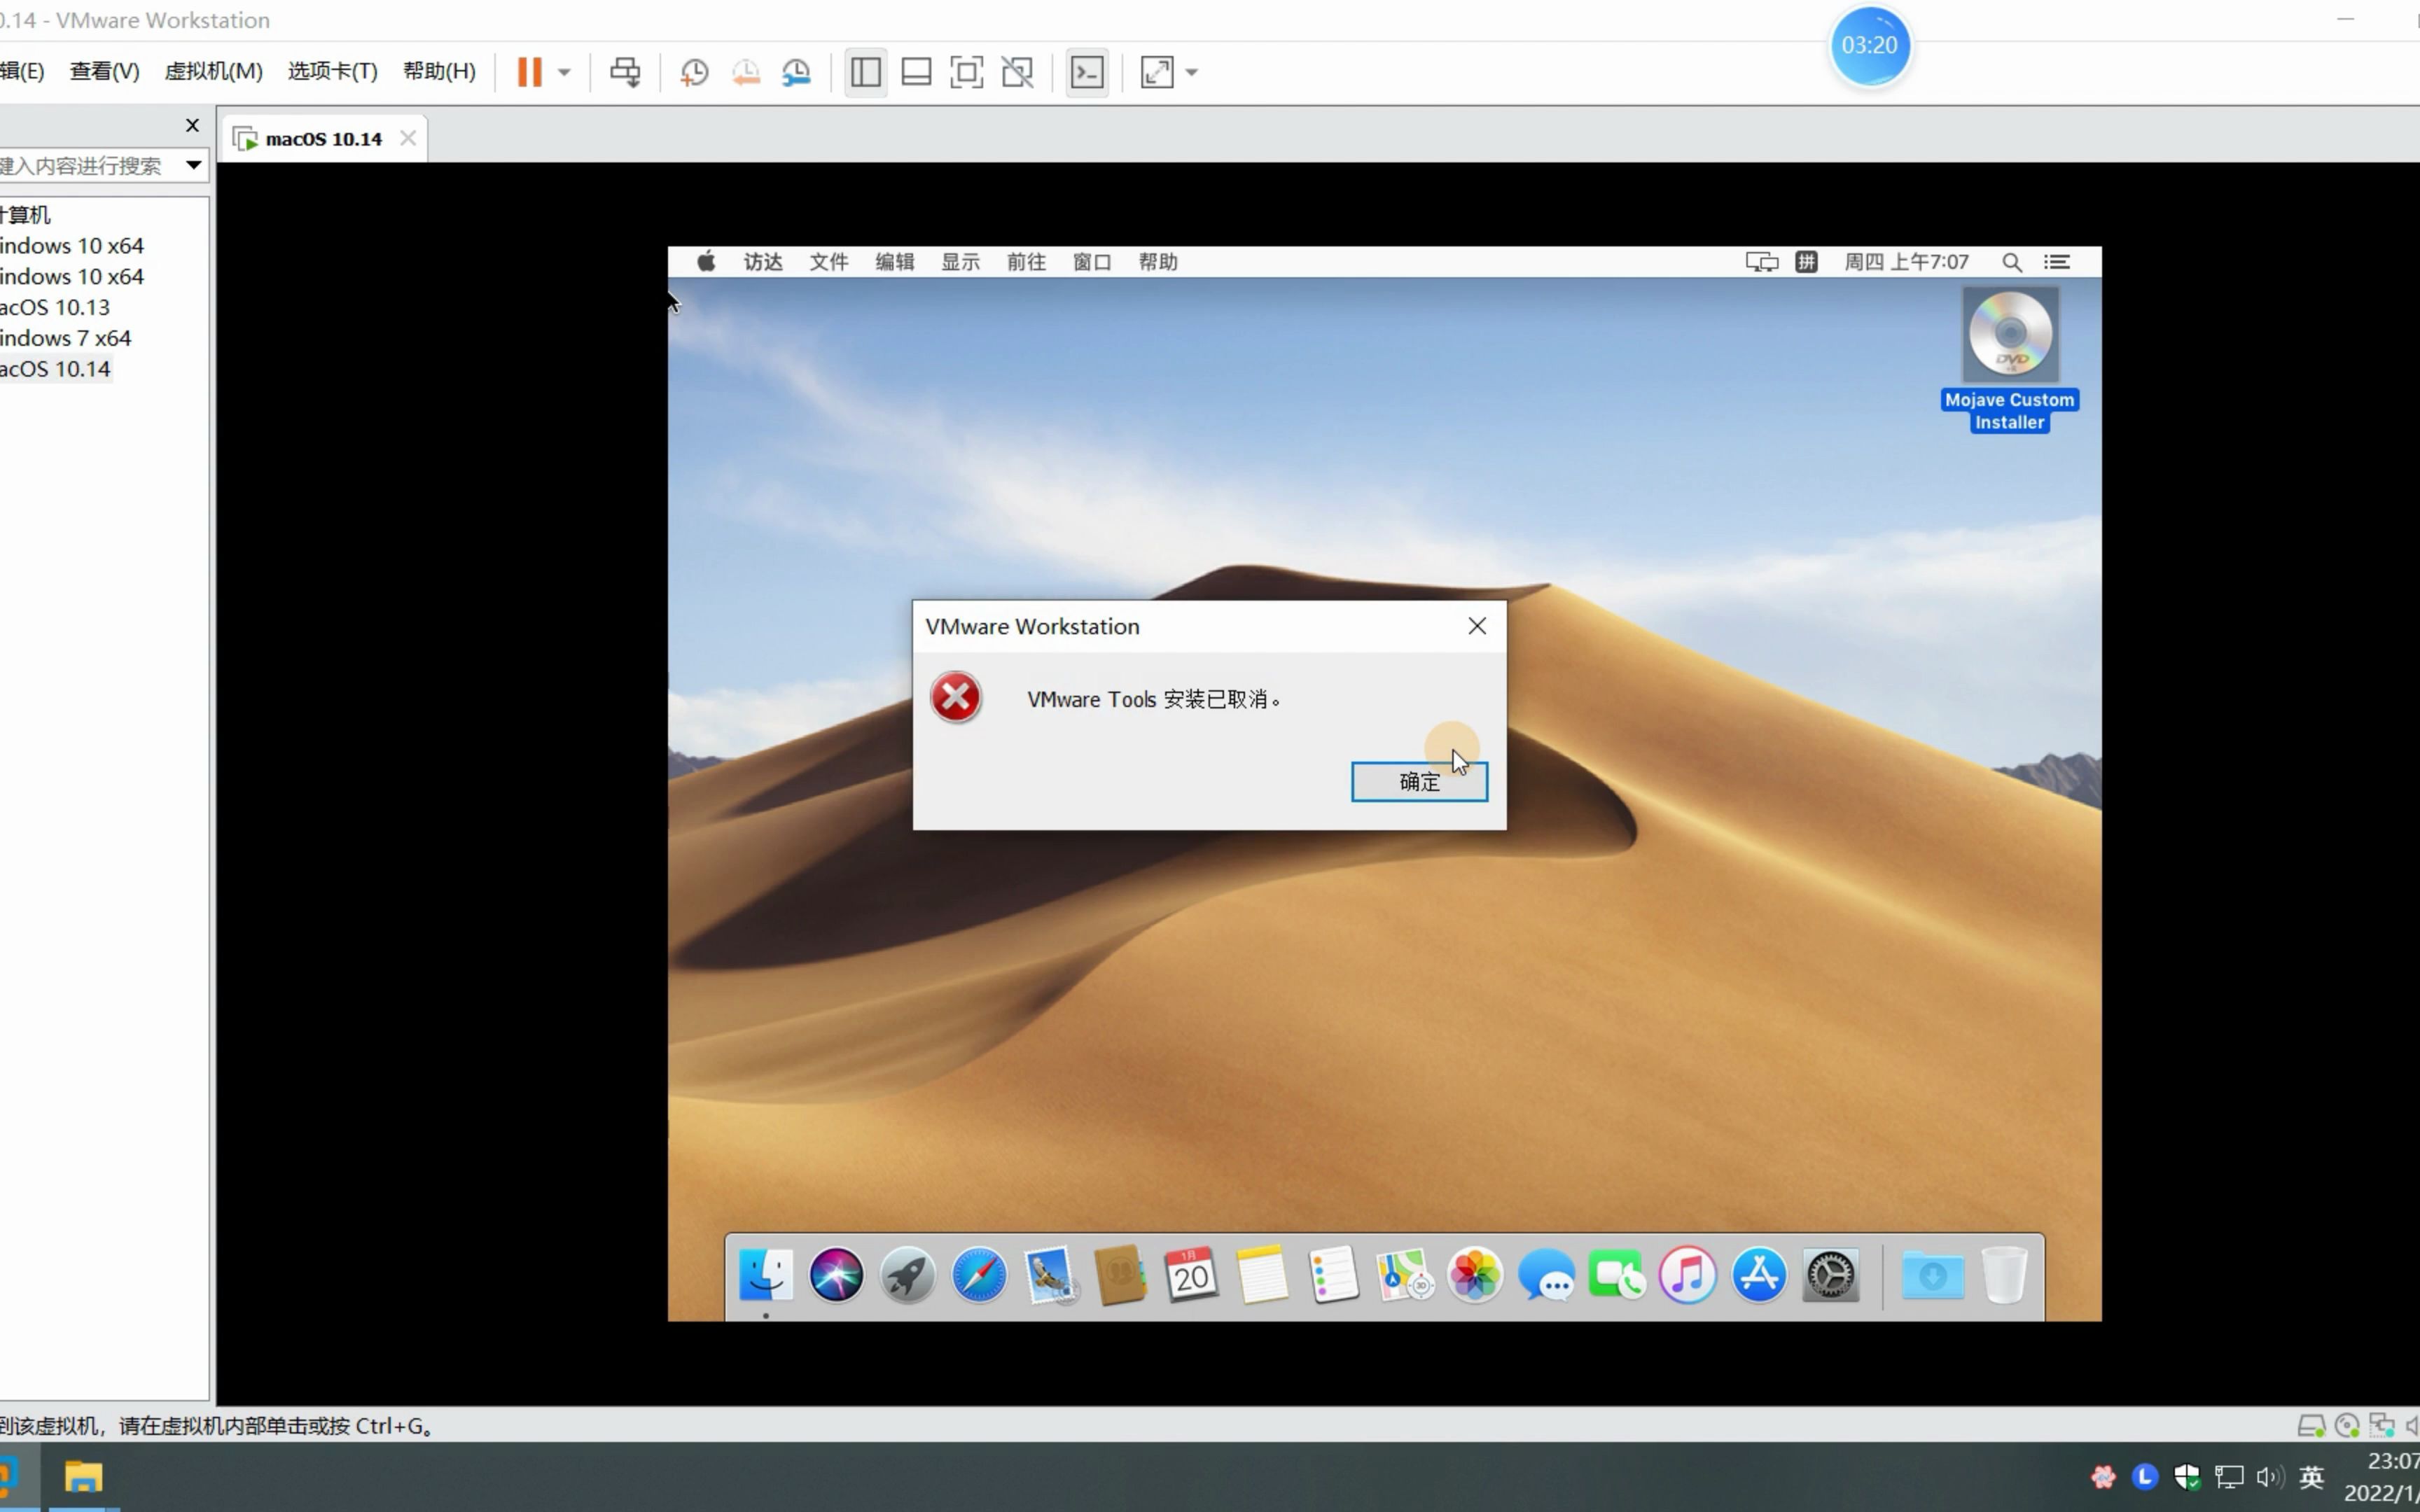Open the Notification Center list icon

pos(2057,262)
